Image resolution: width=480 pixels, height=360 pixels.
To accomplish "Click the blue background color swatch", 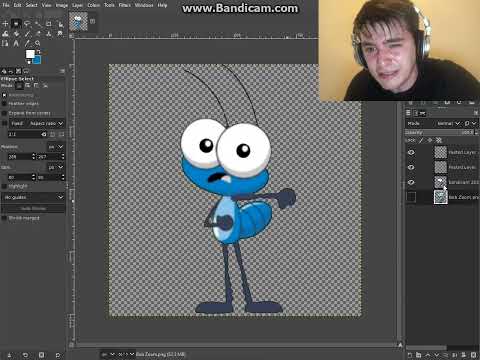I will tap(37, 60).
